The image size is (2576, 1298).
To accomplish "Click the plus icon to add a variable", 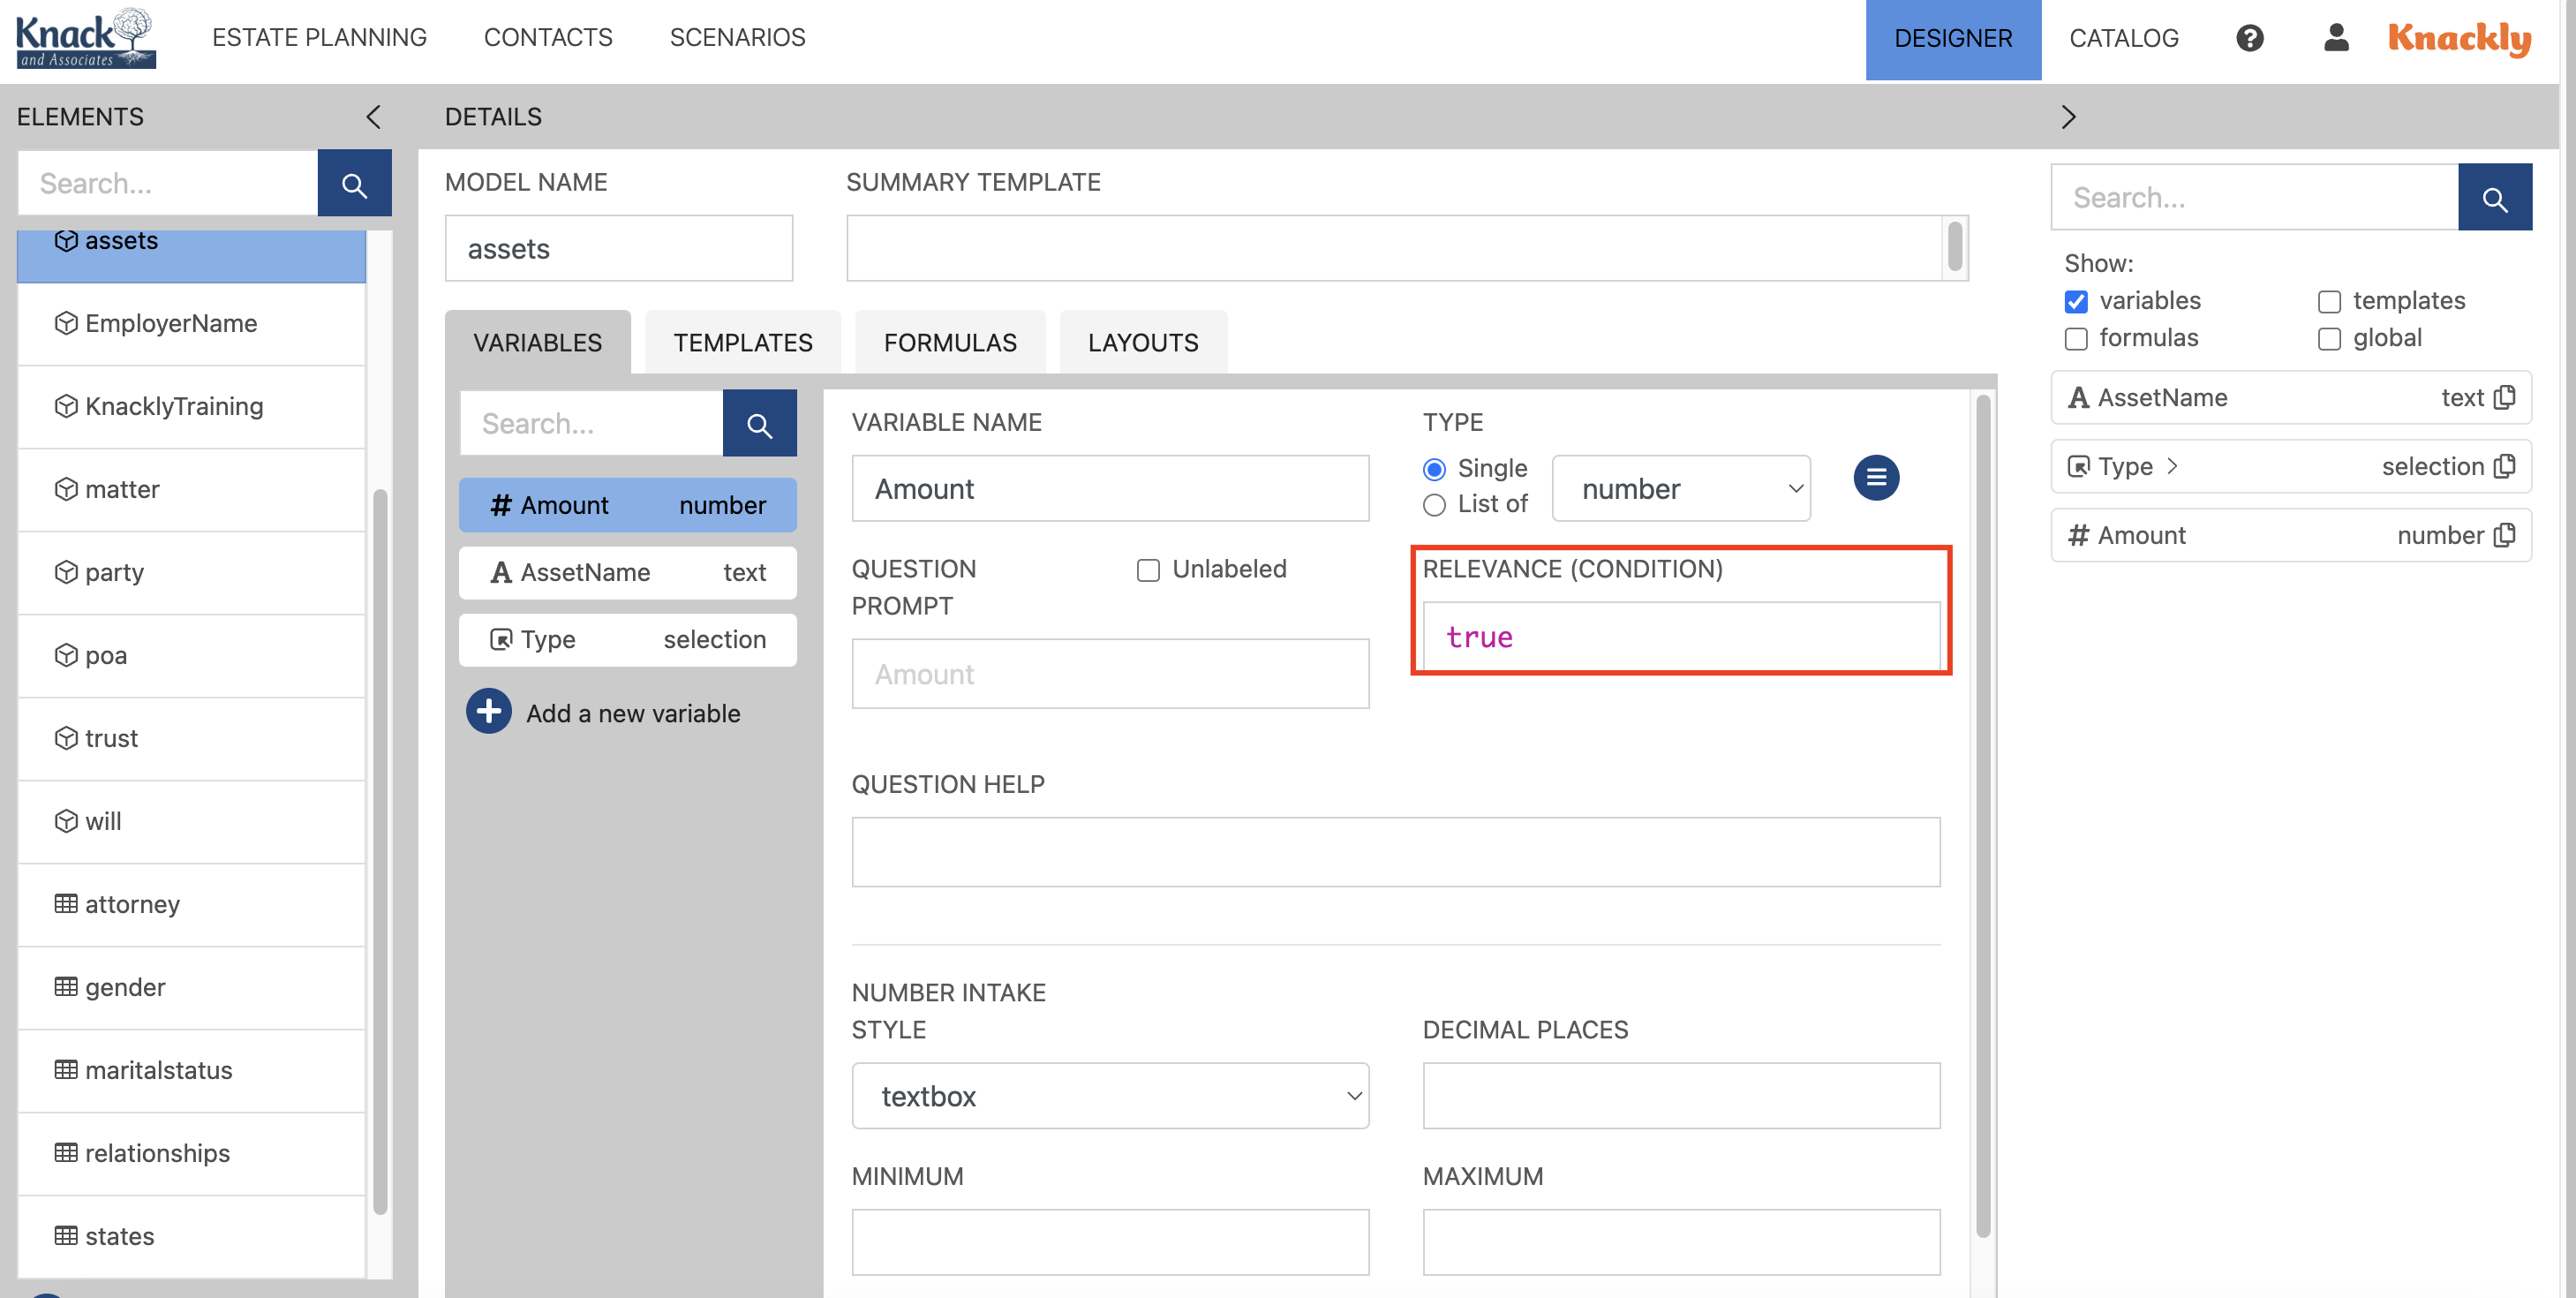I will click(x=488, y=711).
